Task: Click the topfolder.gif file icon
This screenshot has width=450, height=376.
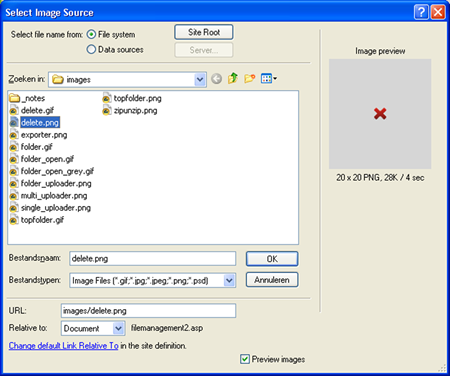Action: click(x=14, y=220)
